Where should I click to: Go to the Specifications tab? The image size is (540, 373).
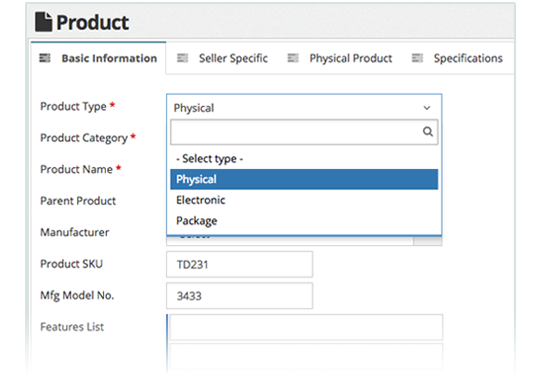pyautogui.click(x=458, y=58)
